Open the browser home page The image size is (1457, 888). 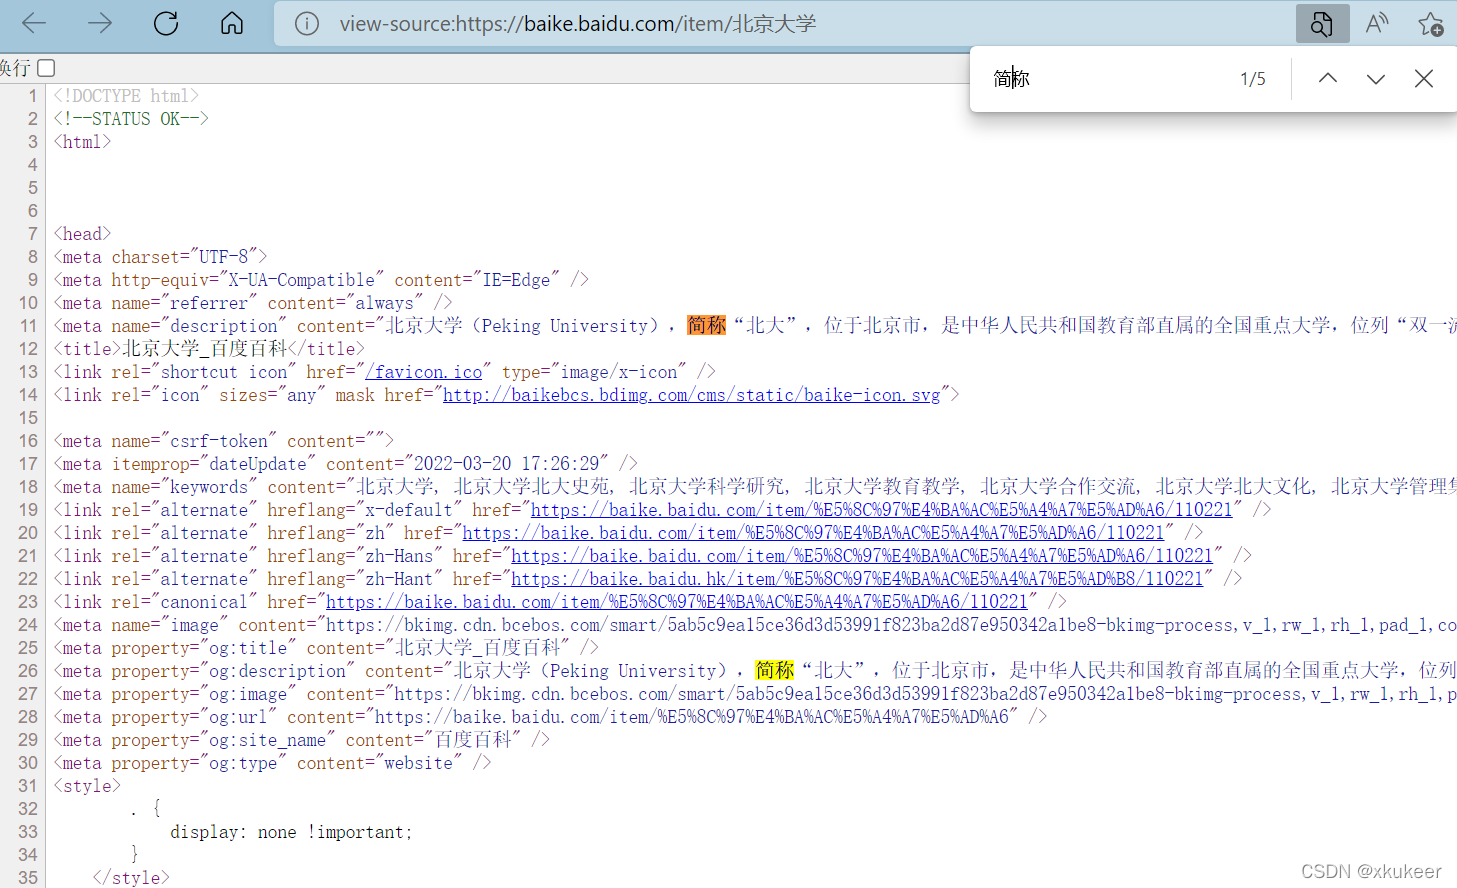point(232,23)
